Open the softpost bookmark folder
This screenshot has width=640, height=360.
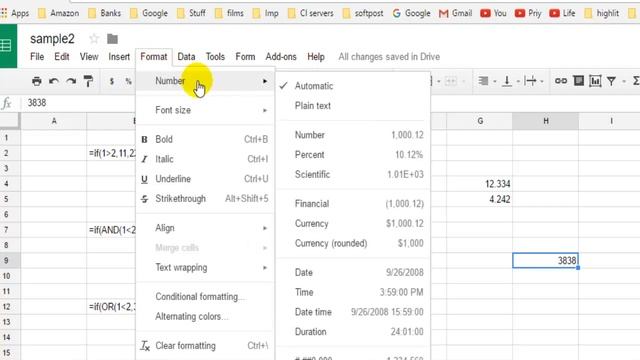coord(363,13)
